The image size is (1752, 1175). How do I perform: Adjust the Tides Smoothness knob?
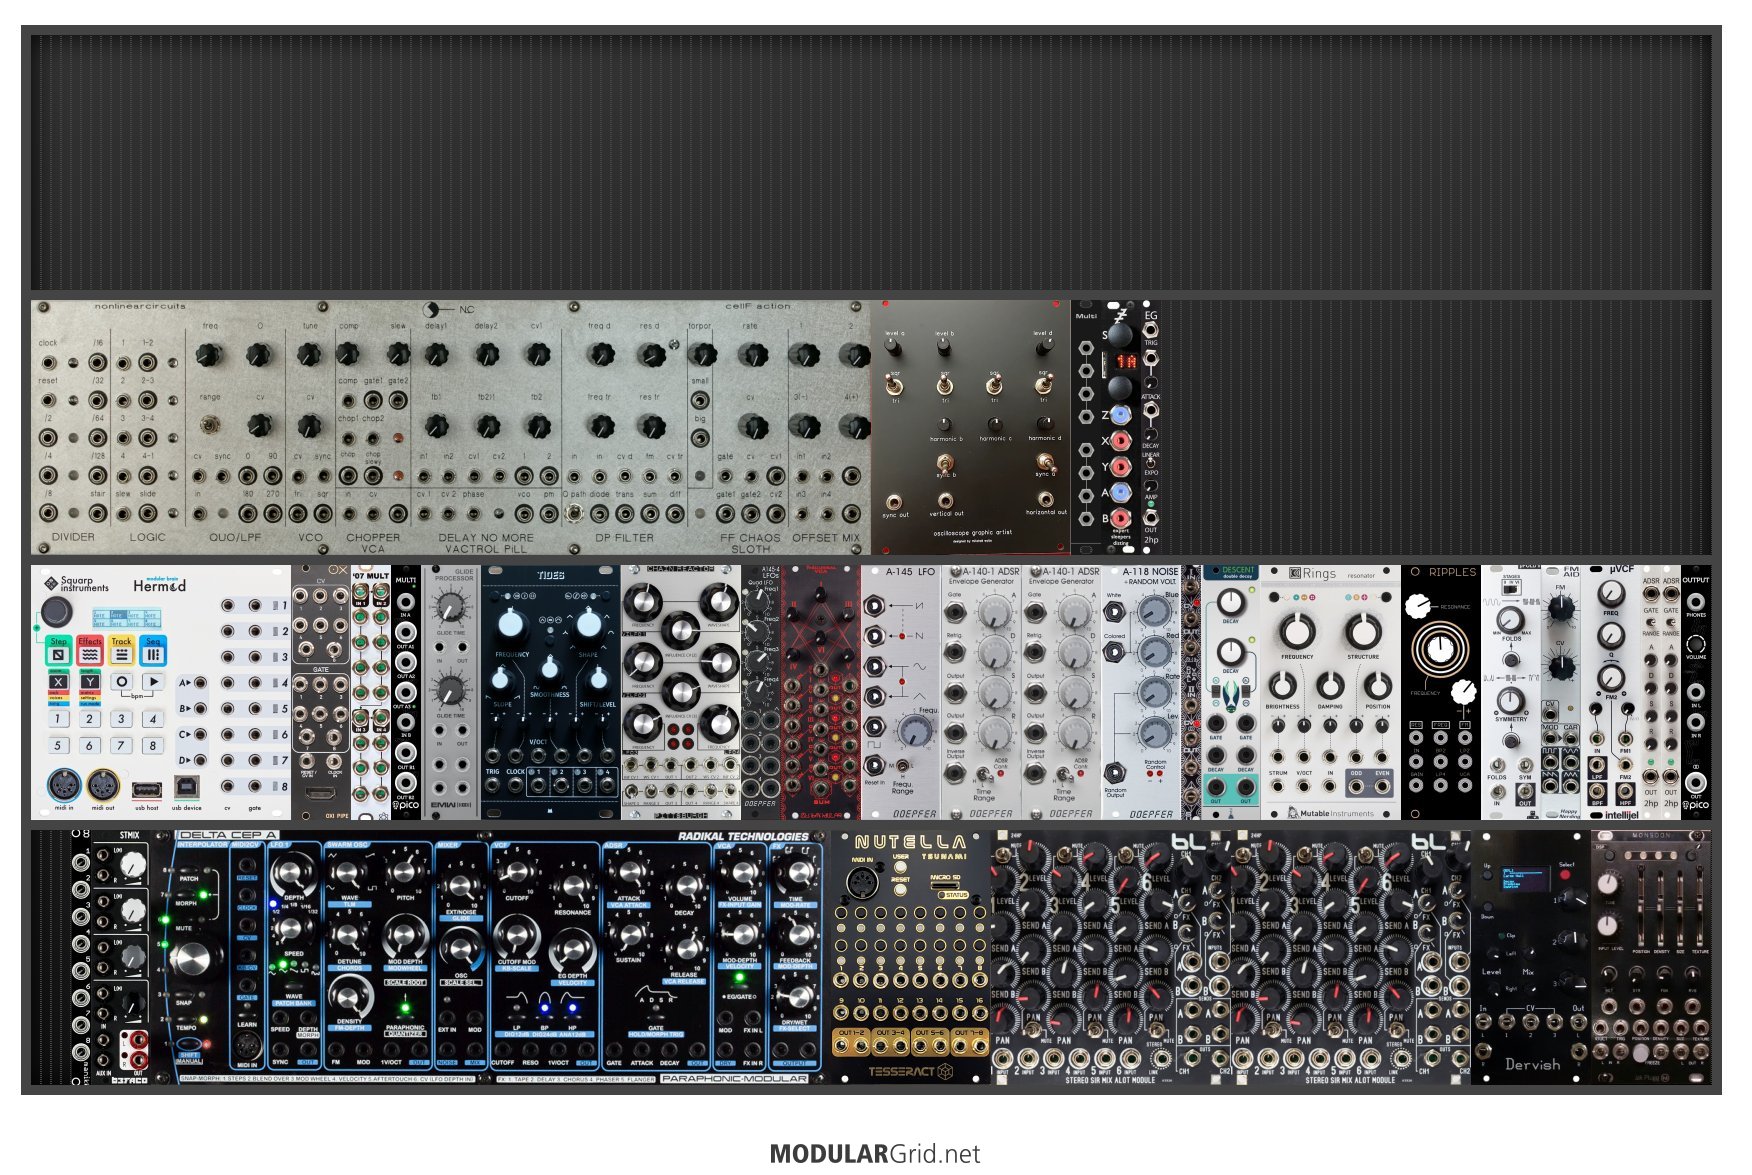click(x=550, y=668)
